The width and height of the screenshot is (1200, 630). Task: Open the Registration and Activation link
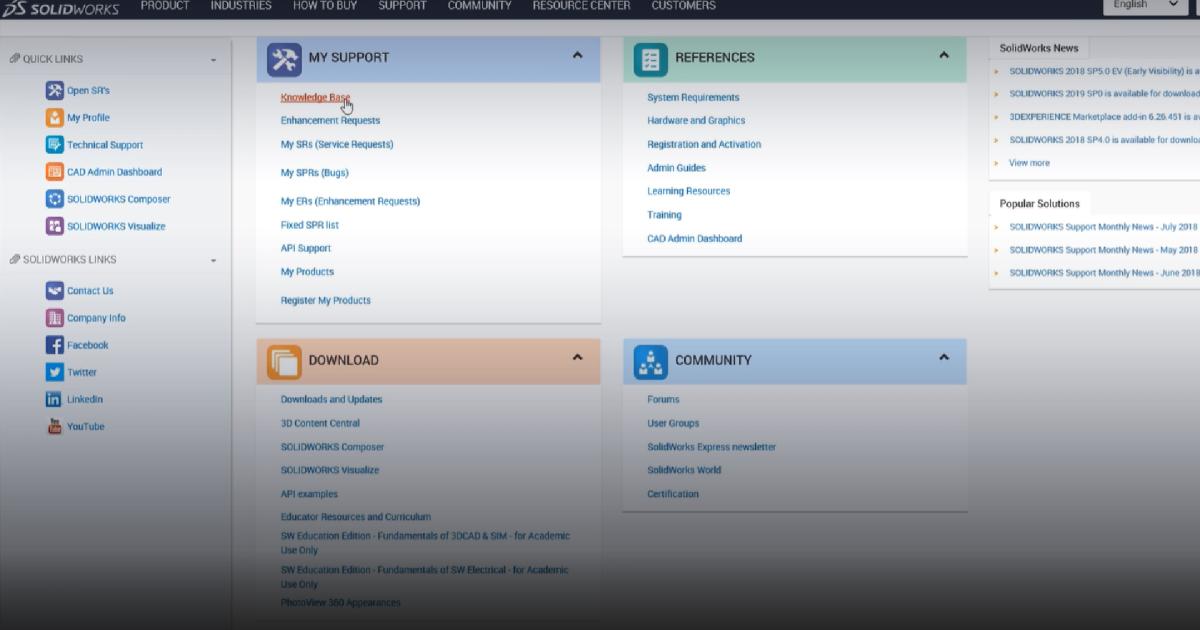click(704, 144)
